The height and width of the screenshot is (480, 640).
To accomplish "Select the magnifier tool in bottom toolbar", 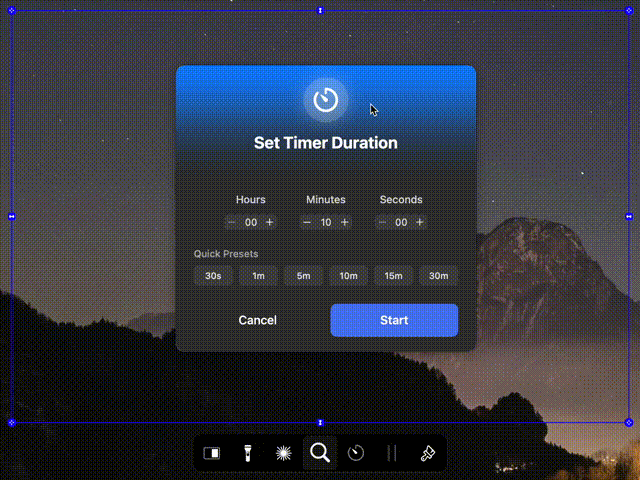I will (320, 453).
